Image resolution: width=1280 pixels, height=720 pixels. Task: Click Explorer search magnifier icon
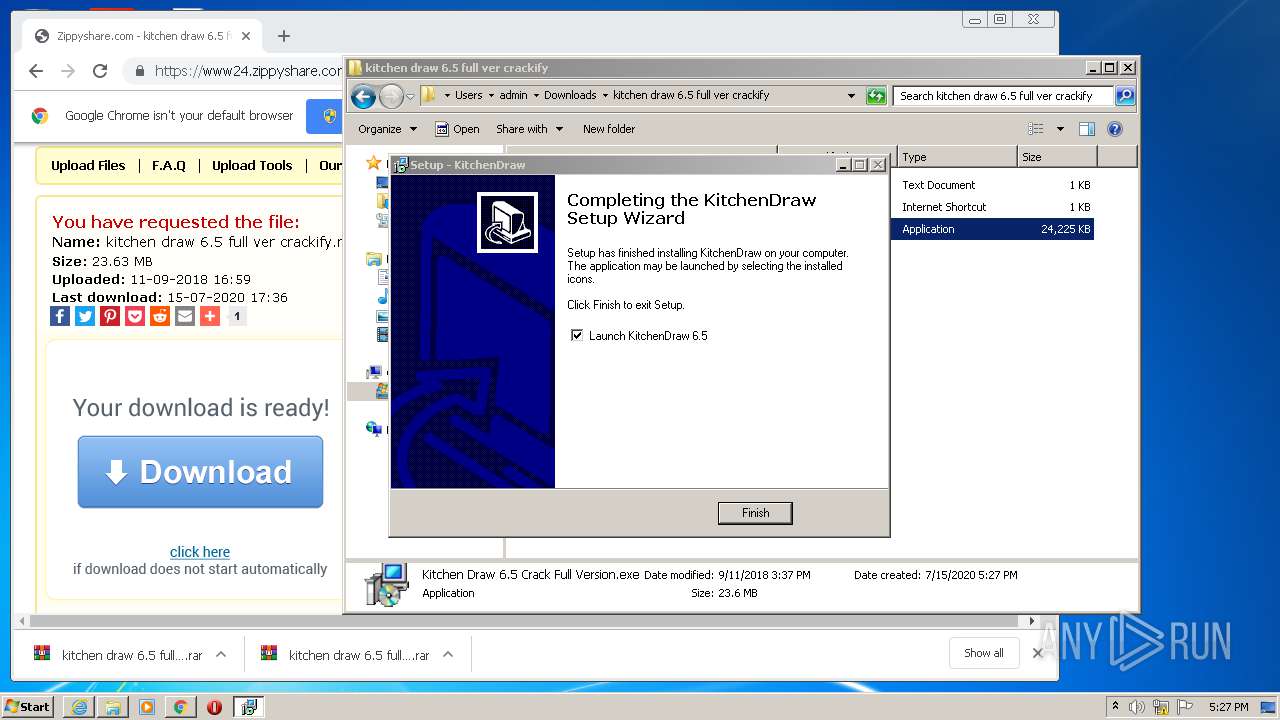(x=1125, y=96)
